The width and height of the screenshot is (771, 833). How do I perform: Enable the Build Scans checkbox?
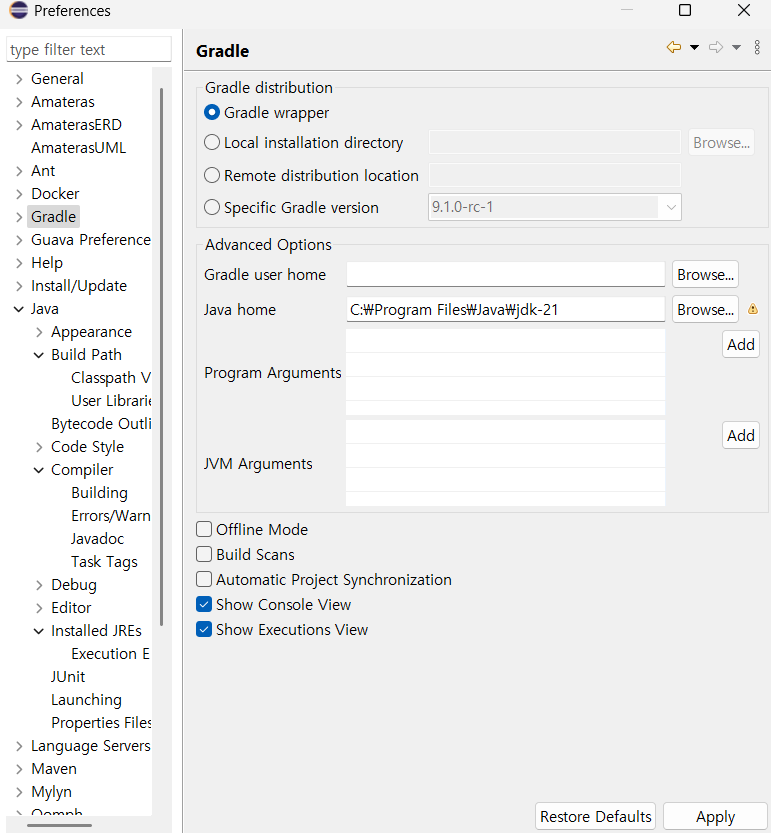[204, 554]
